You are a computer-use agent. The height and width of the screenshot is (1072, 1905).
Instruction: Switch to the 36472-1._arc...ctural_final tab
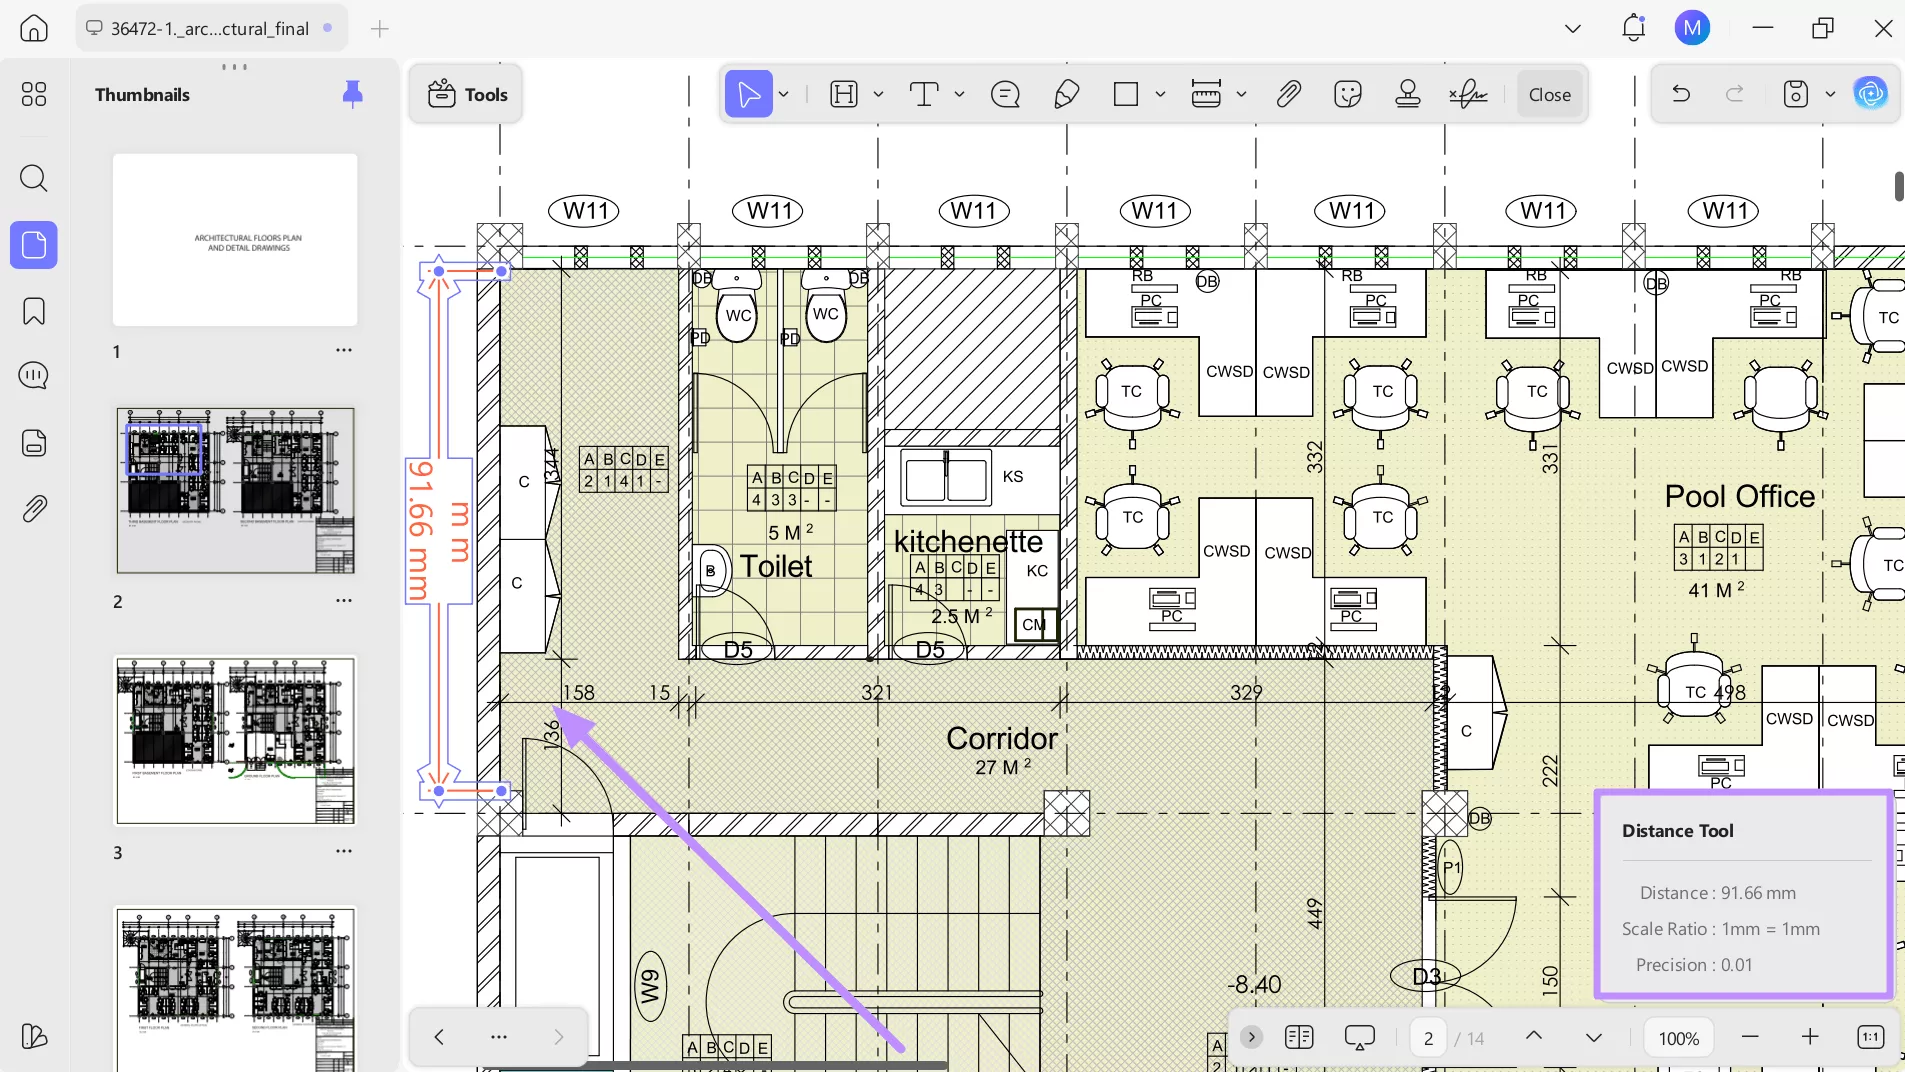212,28
